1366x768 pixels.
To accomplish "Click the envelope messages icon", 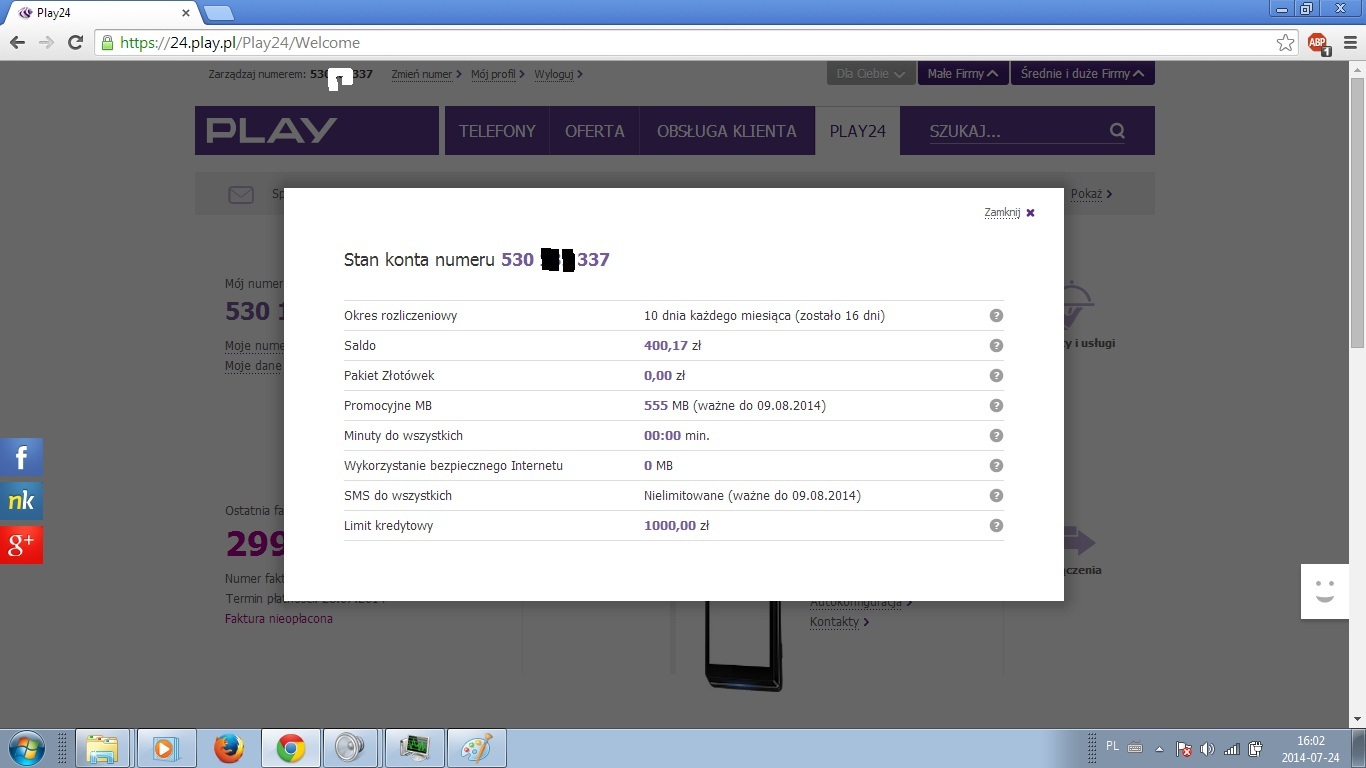I will coord(241,194).
